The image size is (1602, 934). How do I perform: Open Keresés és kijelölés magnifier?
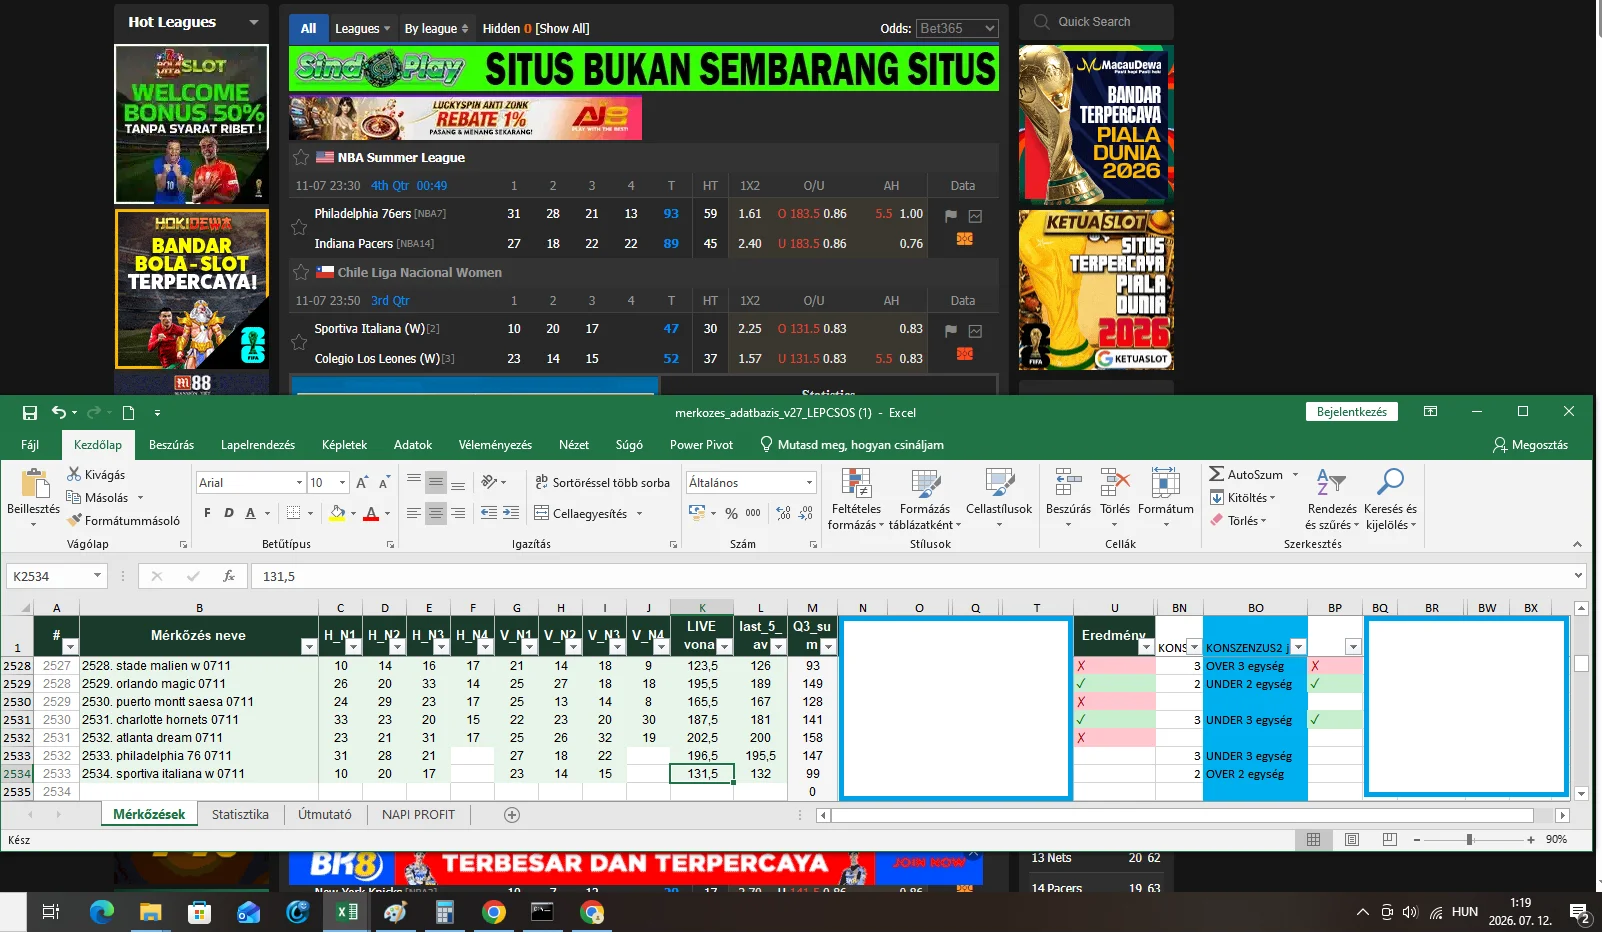[1390, 482]
